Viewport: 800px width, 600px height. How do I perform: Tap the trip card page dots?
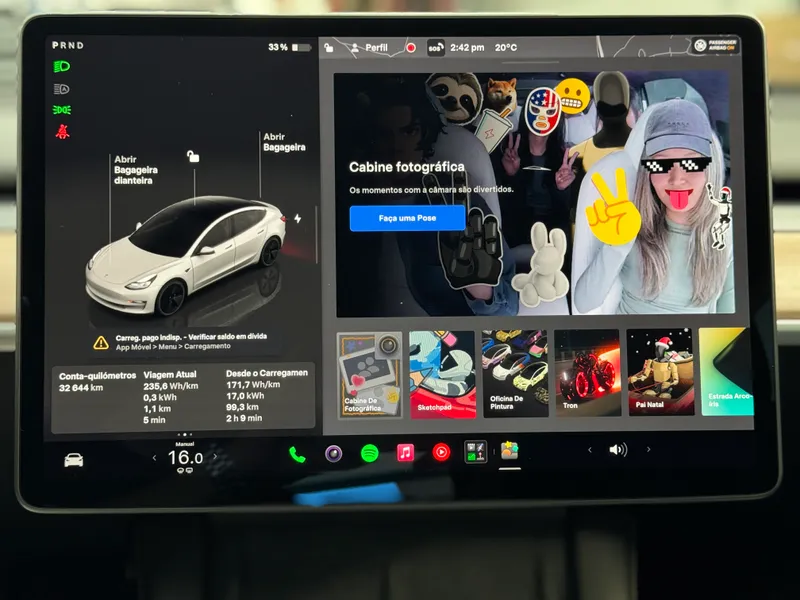185,435
